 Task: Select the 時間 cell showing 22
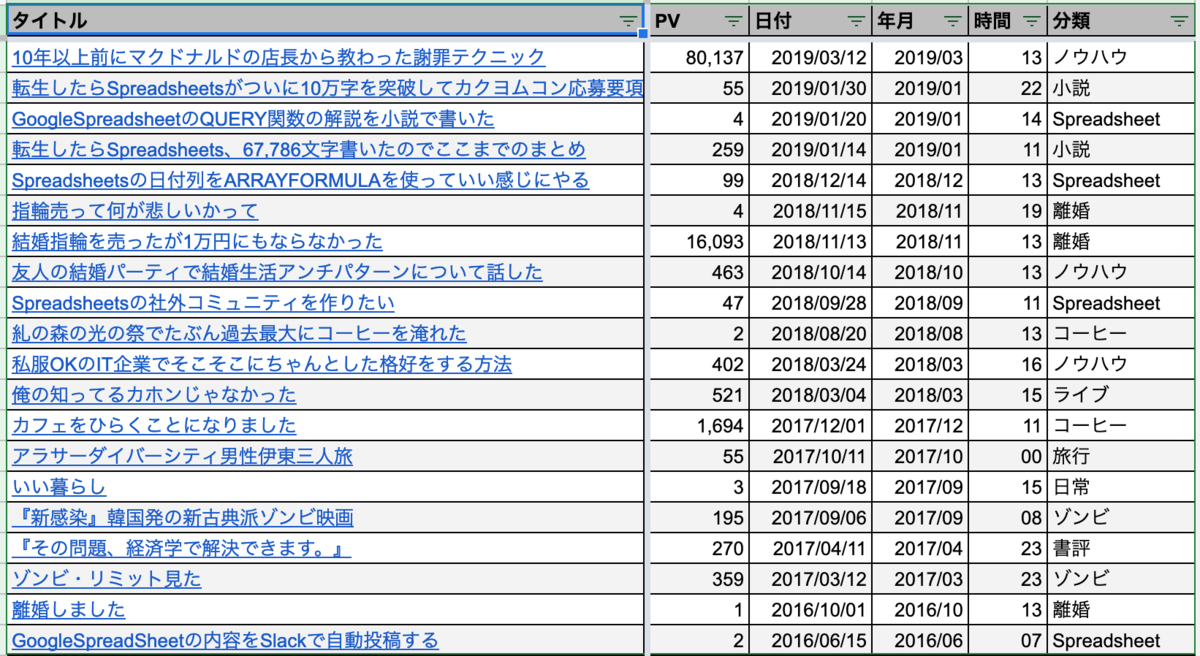click(1009, 88)
